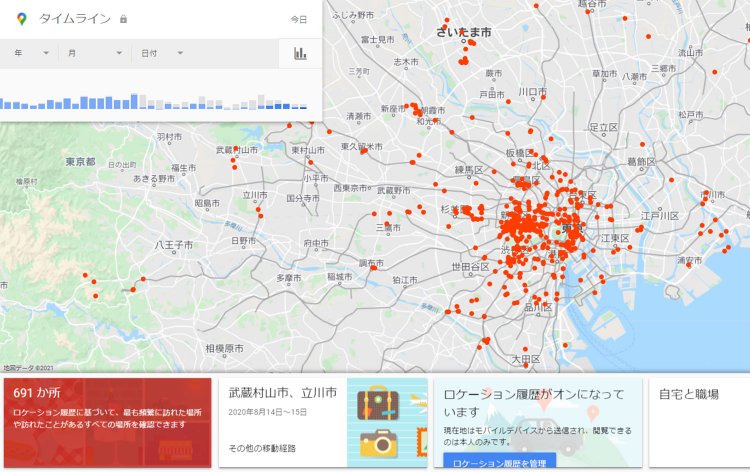Click the suitcase and camera trip thumbnail
Viewport: 750px width, 472px height.
pos(387,423)
